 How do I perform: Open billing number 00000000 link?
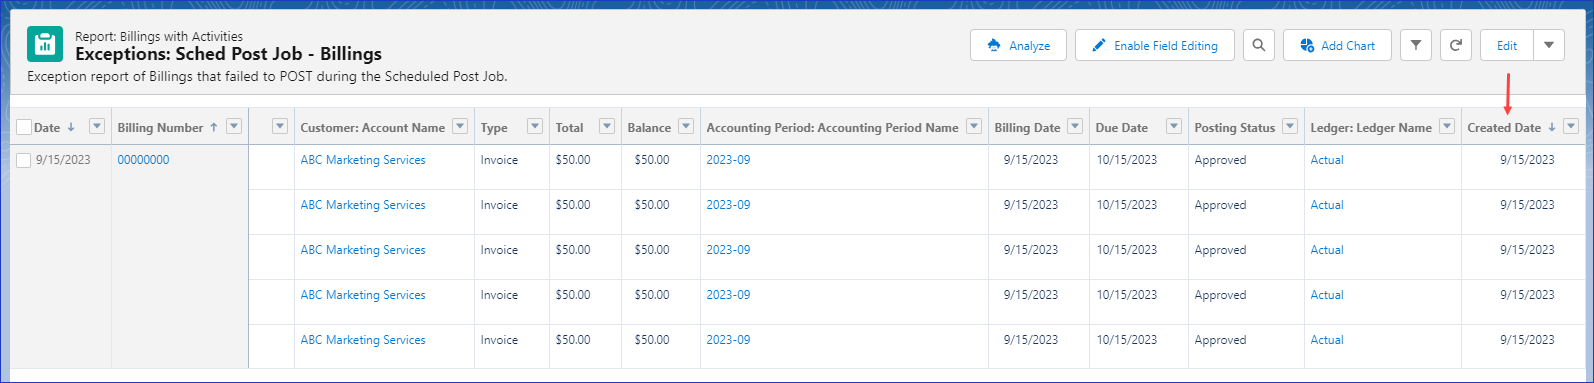tap(143, 160)
